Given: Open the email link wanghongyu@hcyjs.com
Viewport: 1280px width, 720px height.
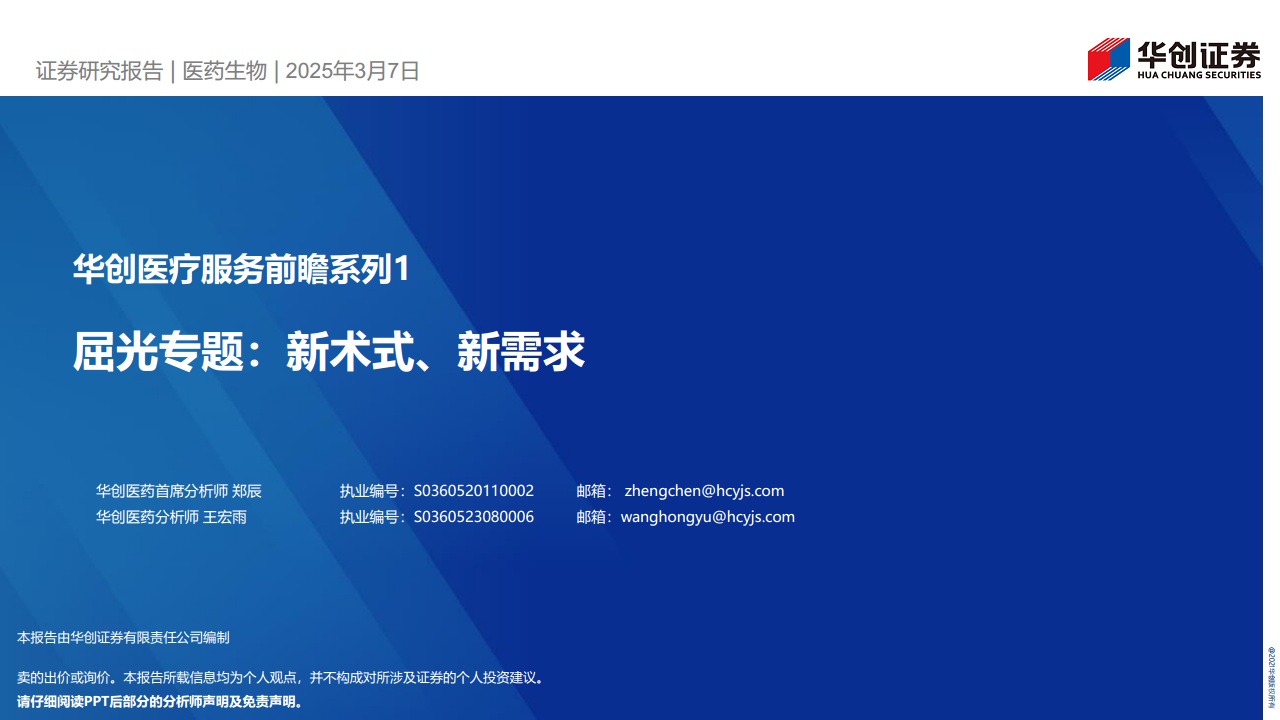Looking at the screenshot, I should point(708,517).
